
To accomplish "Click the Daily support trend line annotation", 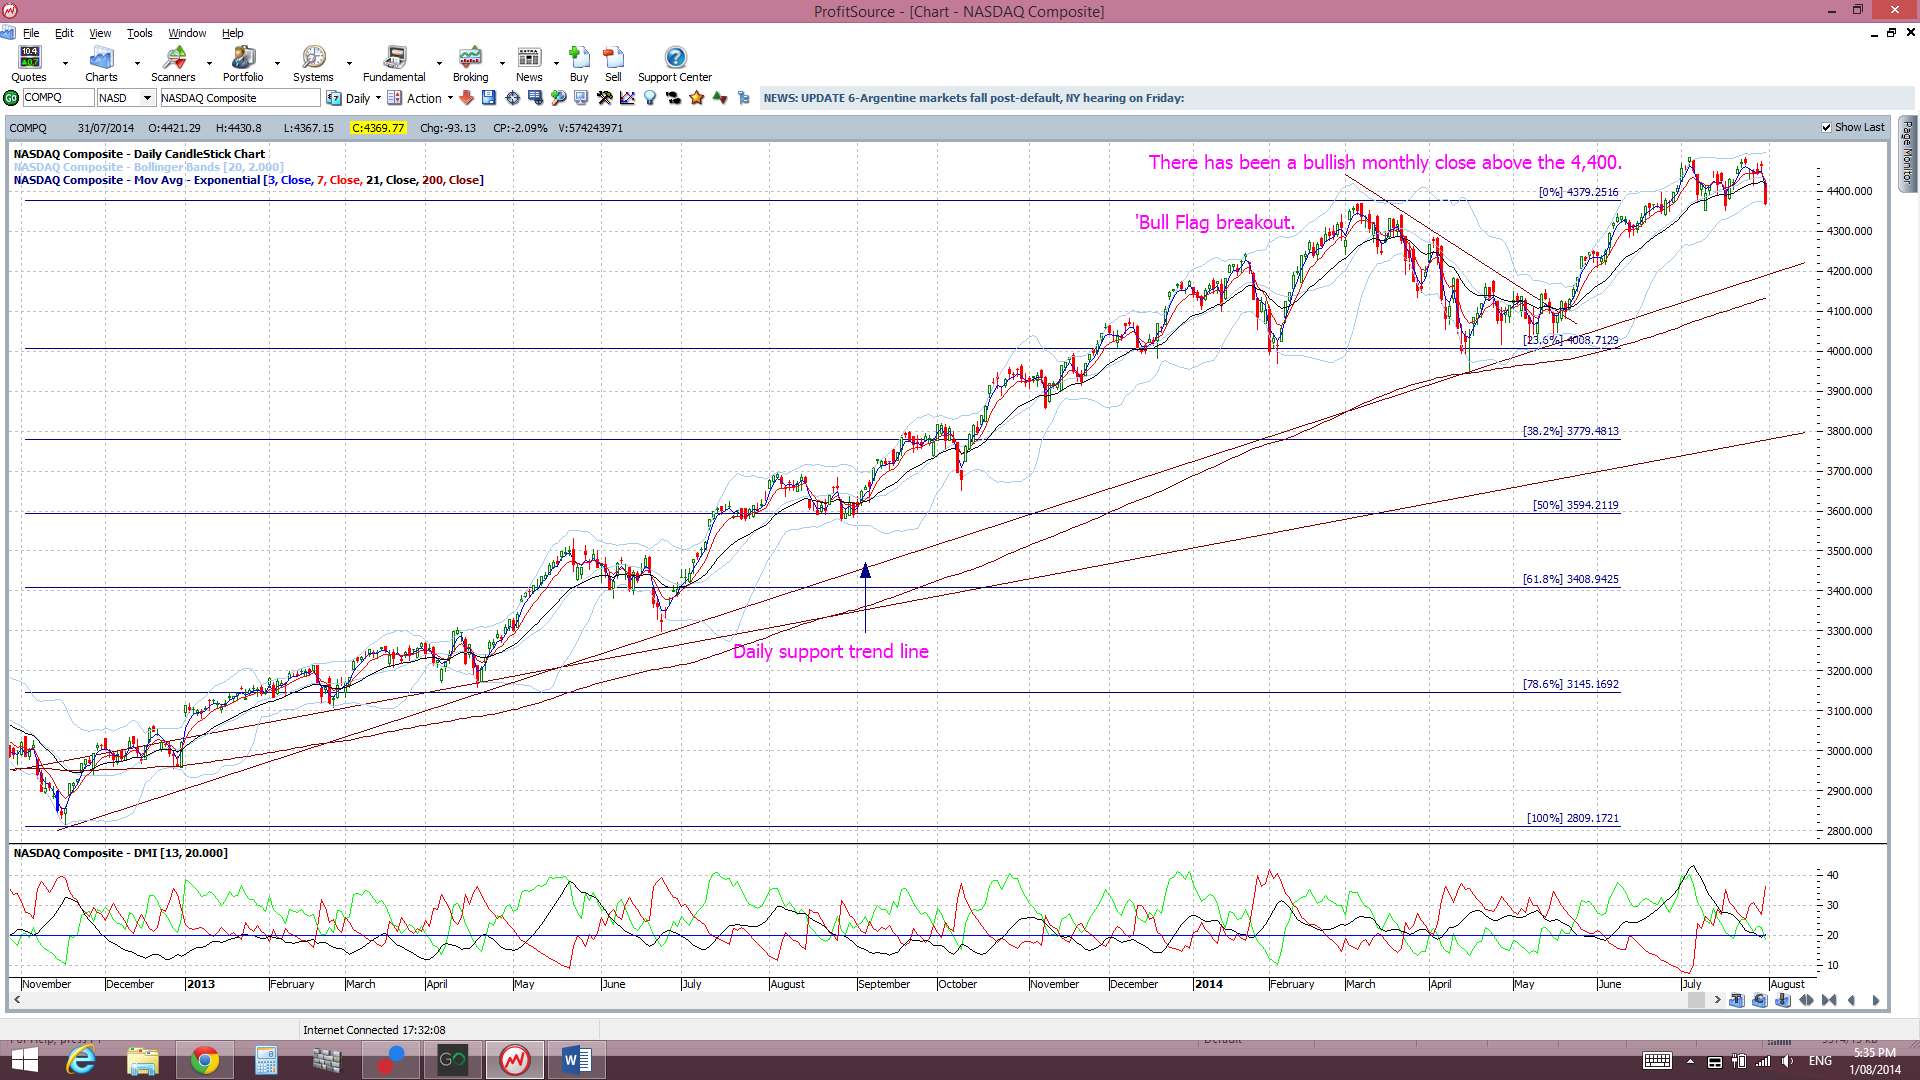I will tap(830, 652).
